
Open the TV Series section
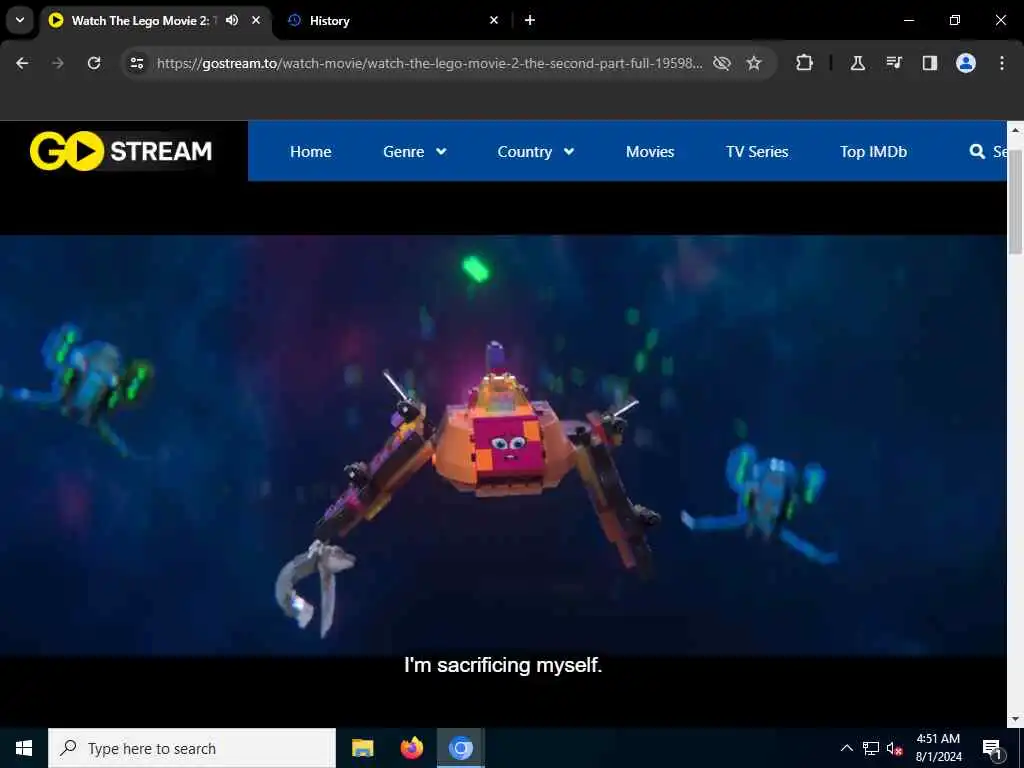(x=757, y=152)
